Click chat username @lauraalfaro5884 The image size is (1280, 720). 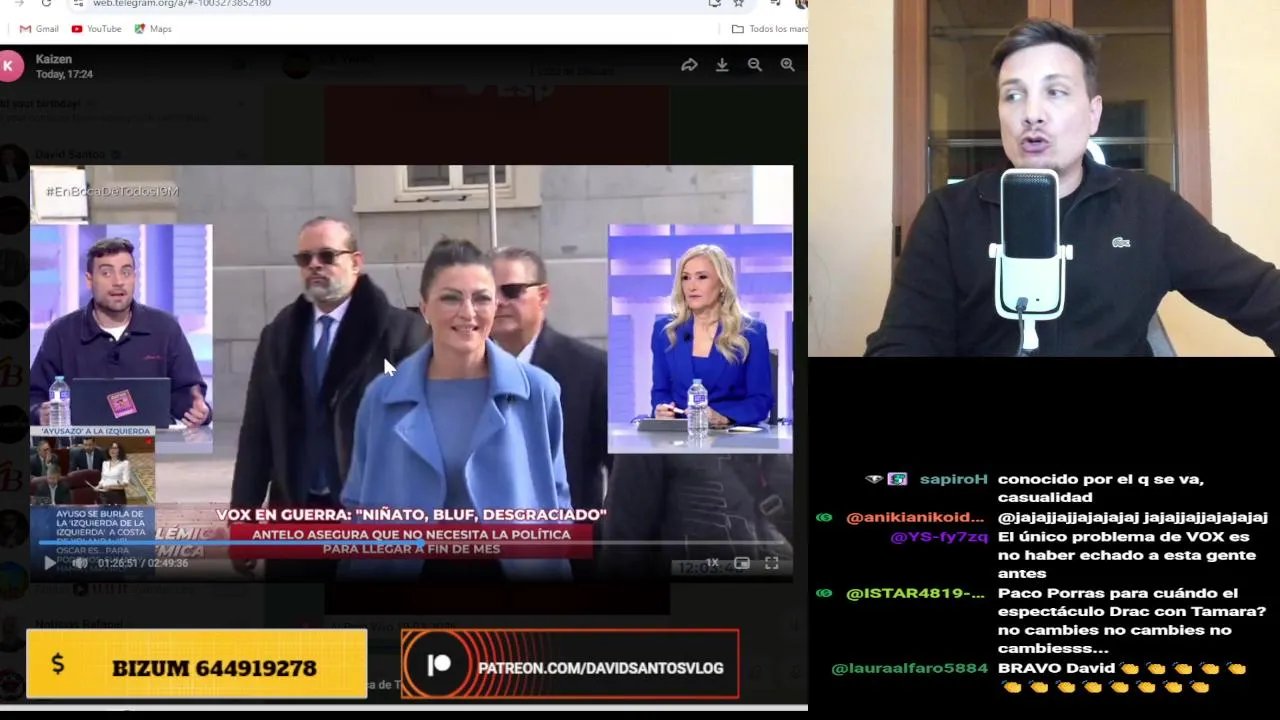(x=910, y=668)
